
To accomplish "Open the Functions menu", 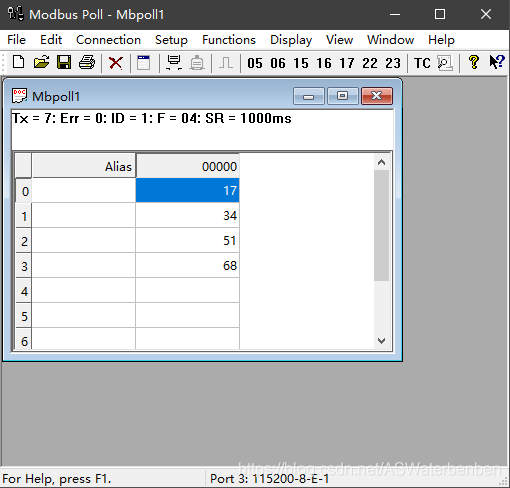I will pos(229,40).
